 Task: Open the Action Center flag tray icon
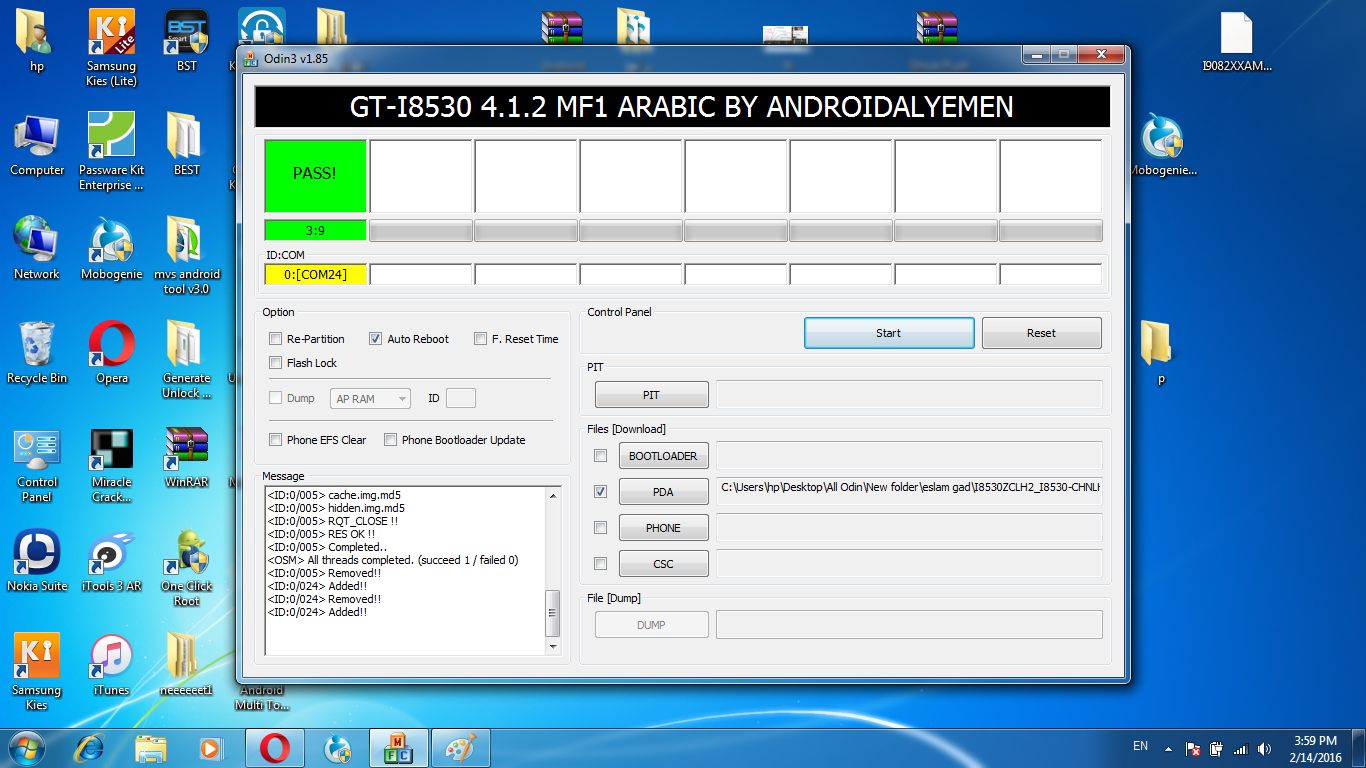point(1193,748)
